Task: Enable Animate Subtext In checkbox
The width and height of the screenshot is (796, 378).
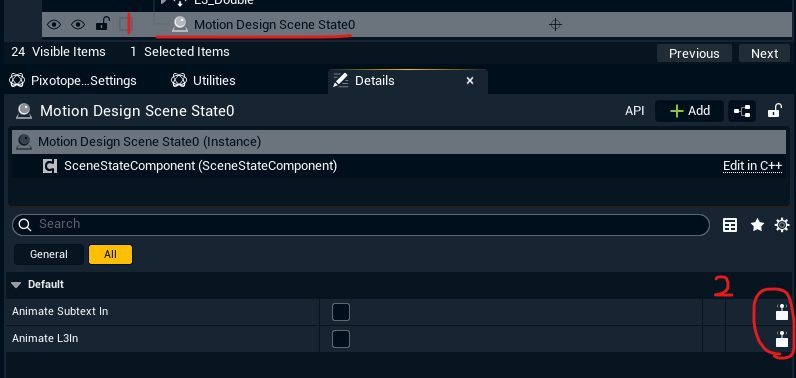Action: (x=341, y=312)
